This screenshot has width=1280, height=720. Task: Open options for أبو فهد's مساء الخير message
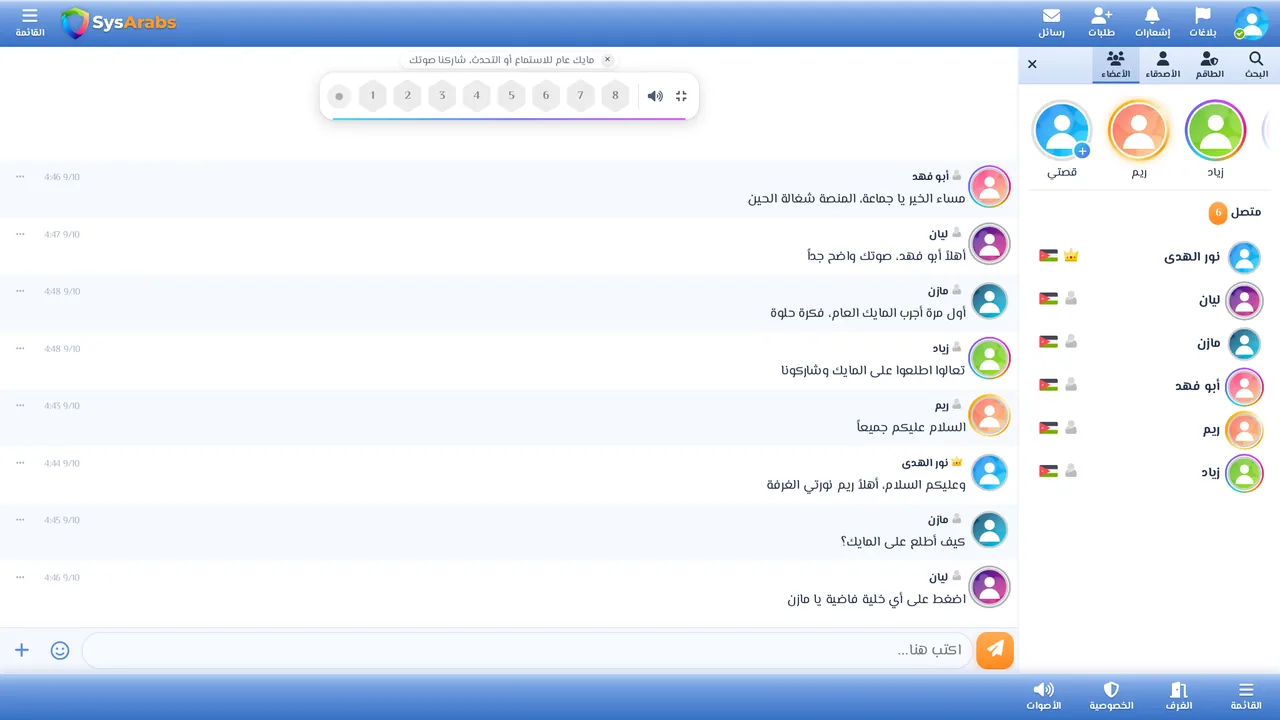pyautogui.click(x=20, y=177)
